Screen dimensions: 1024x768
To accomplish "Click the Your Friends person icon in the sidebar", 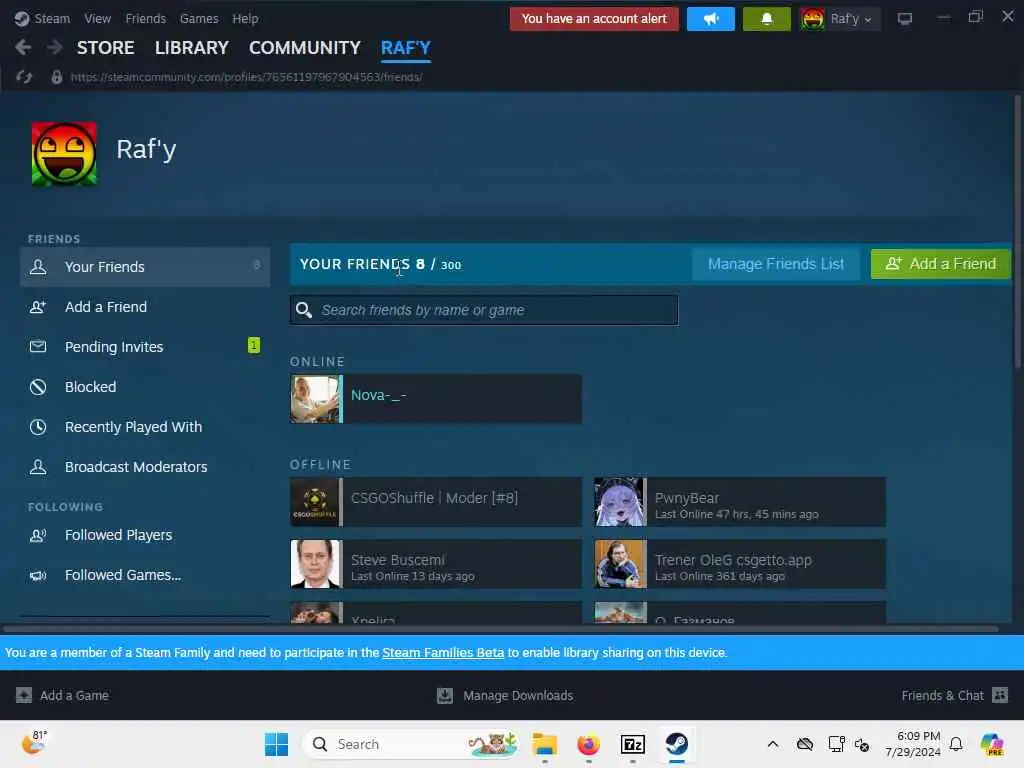I will click(x=38, y=266).
